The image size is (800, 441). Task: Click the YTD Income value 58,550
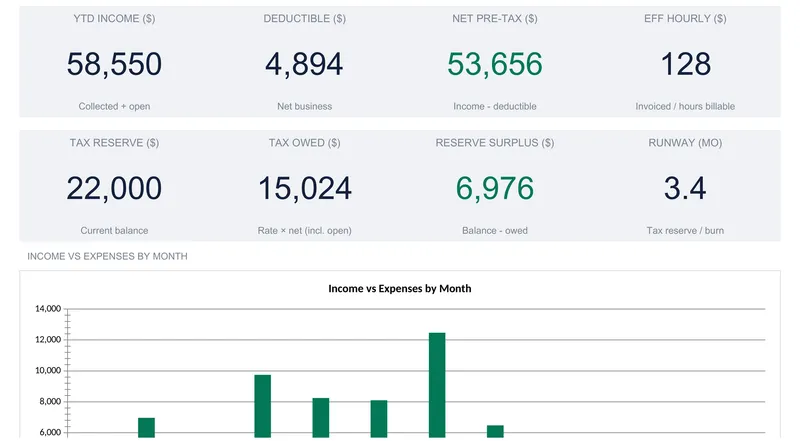[114, 64]
